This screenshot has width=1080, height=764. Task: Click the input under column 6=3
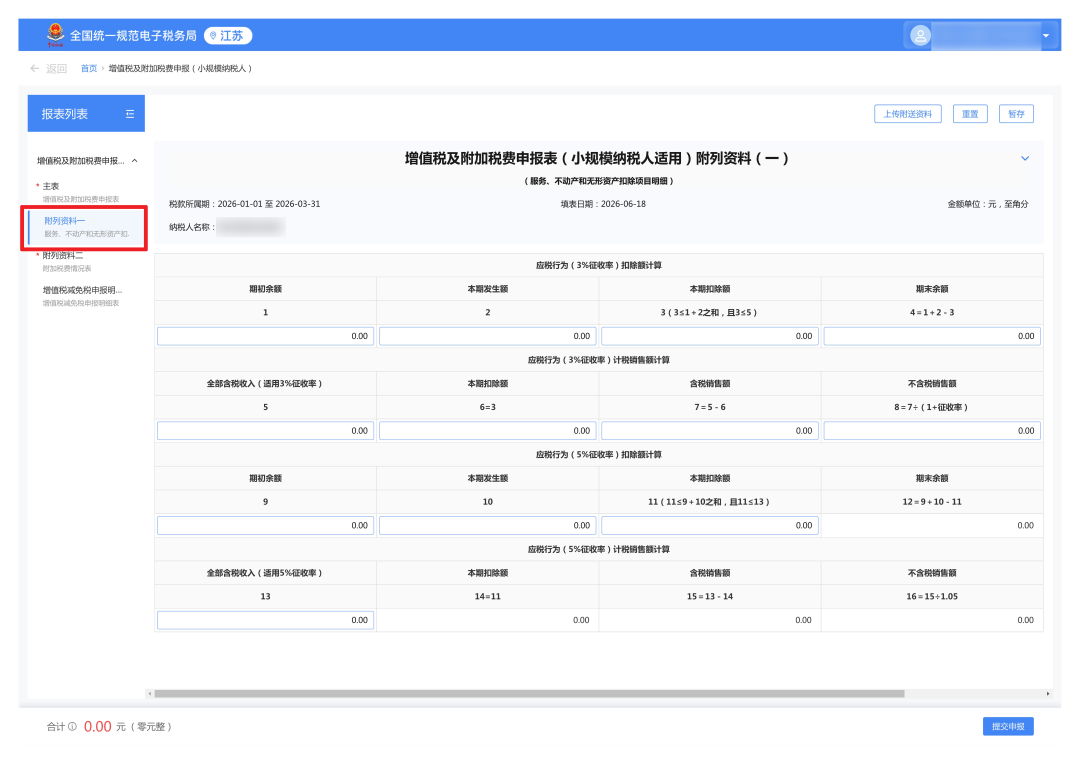click(x=488, y=431)
